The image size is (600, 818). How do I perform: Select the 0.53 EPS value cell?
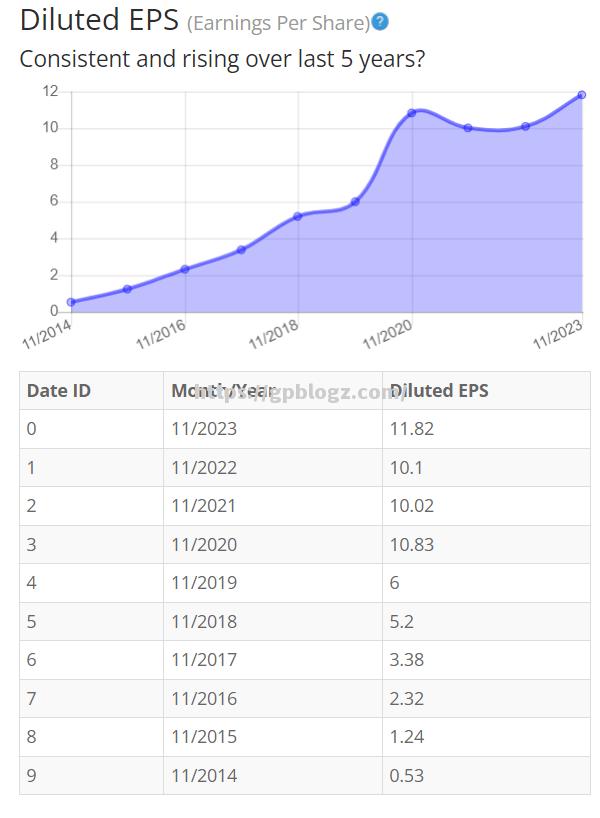coord(486,775)
